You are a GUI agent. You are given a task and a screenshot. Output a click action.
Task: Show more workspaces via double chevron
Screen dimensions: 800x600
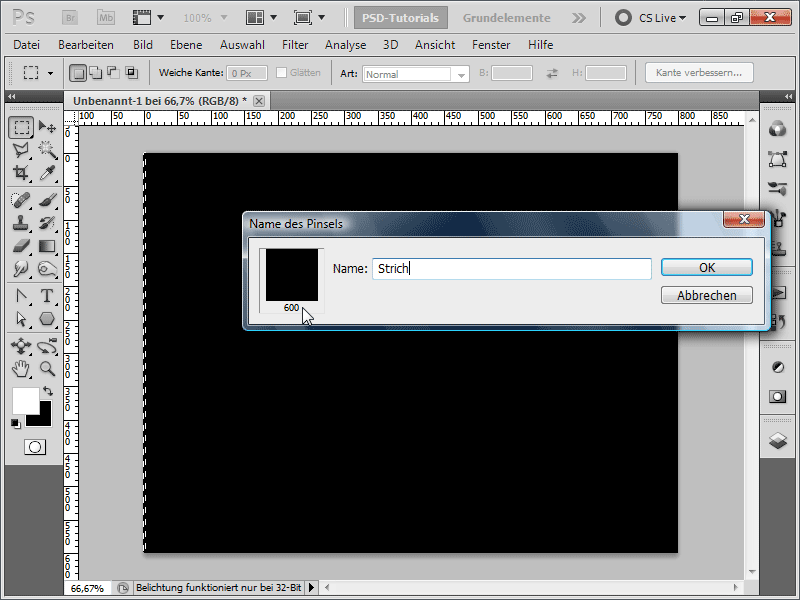[579, 18]
